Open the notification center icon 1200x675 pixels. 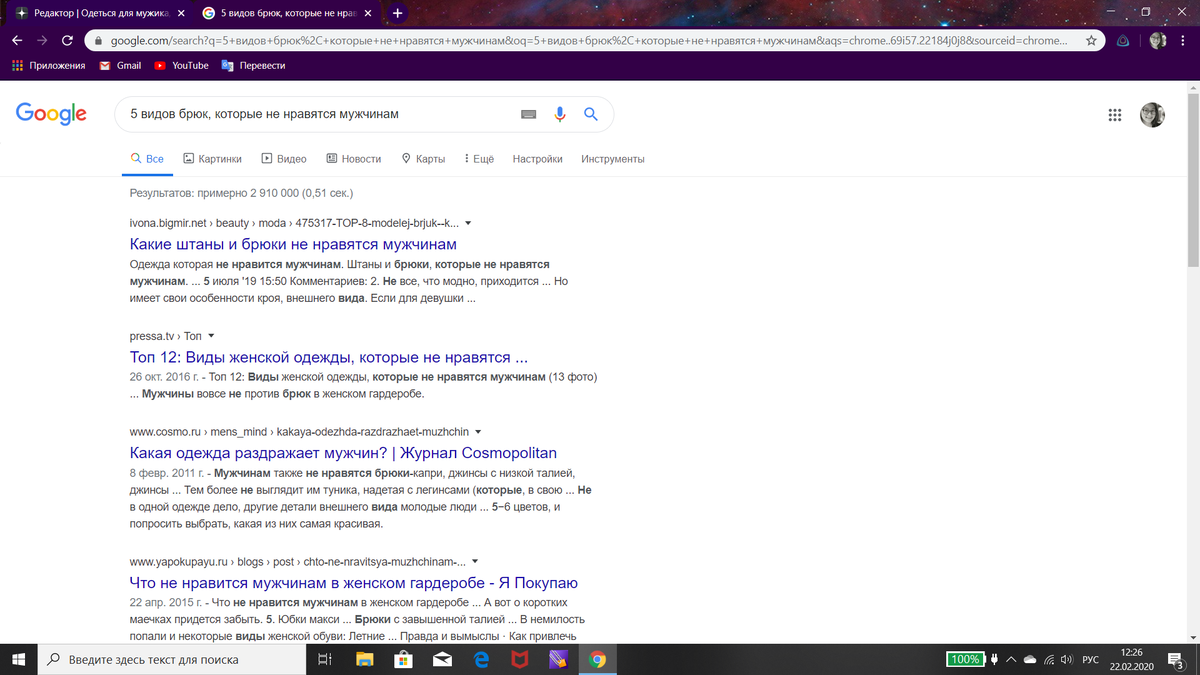(x=1176, y=659)
